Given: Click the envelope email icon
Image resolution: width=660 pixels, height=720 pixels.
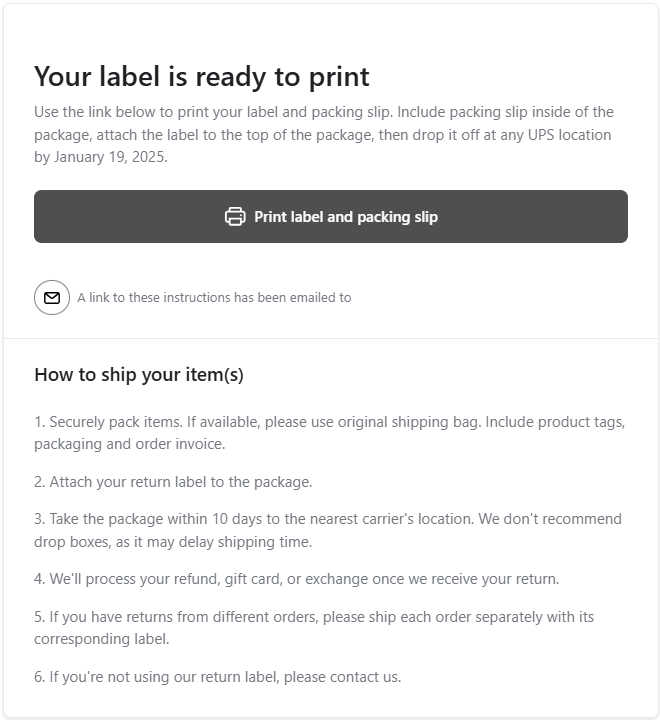Looking at the screenshot, I should click(x=52, y=297).
